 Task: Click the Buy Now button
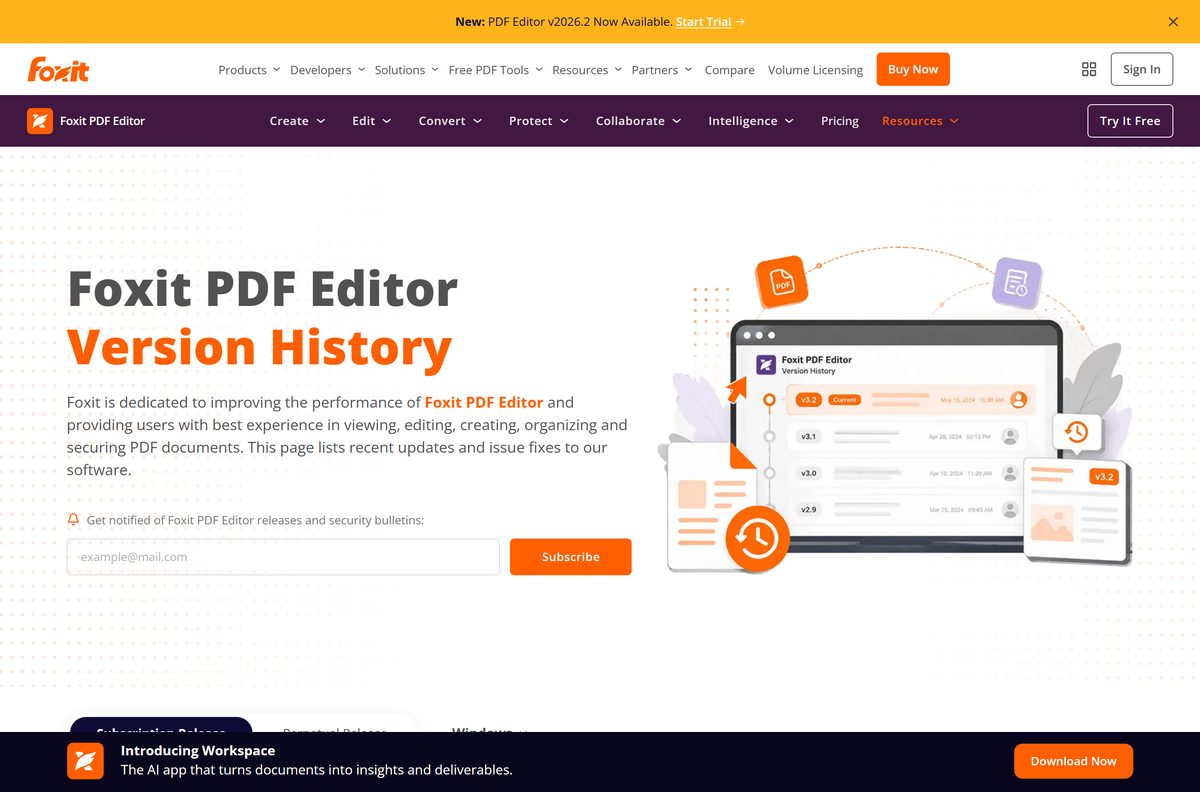tap(913, 69)
